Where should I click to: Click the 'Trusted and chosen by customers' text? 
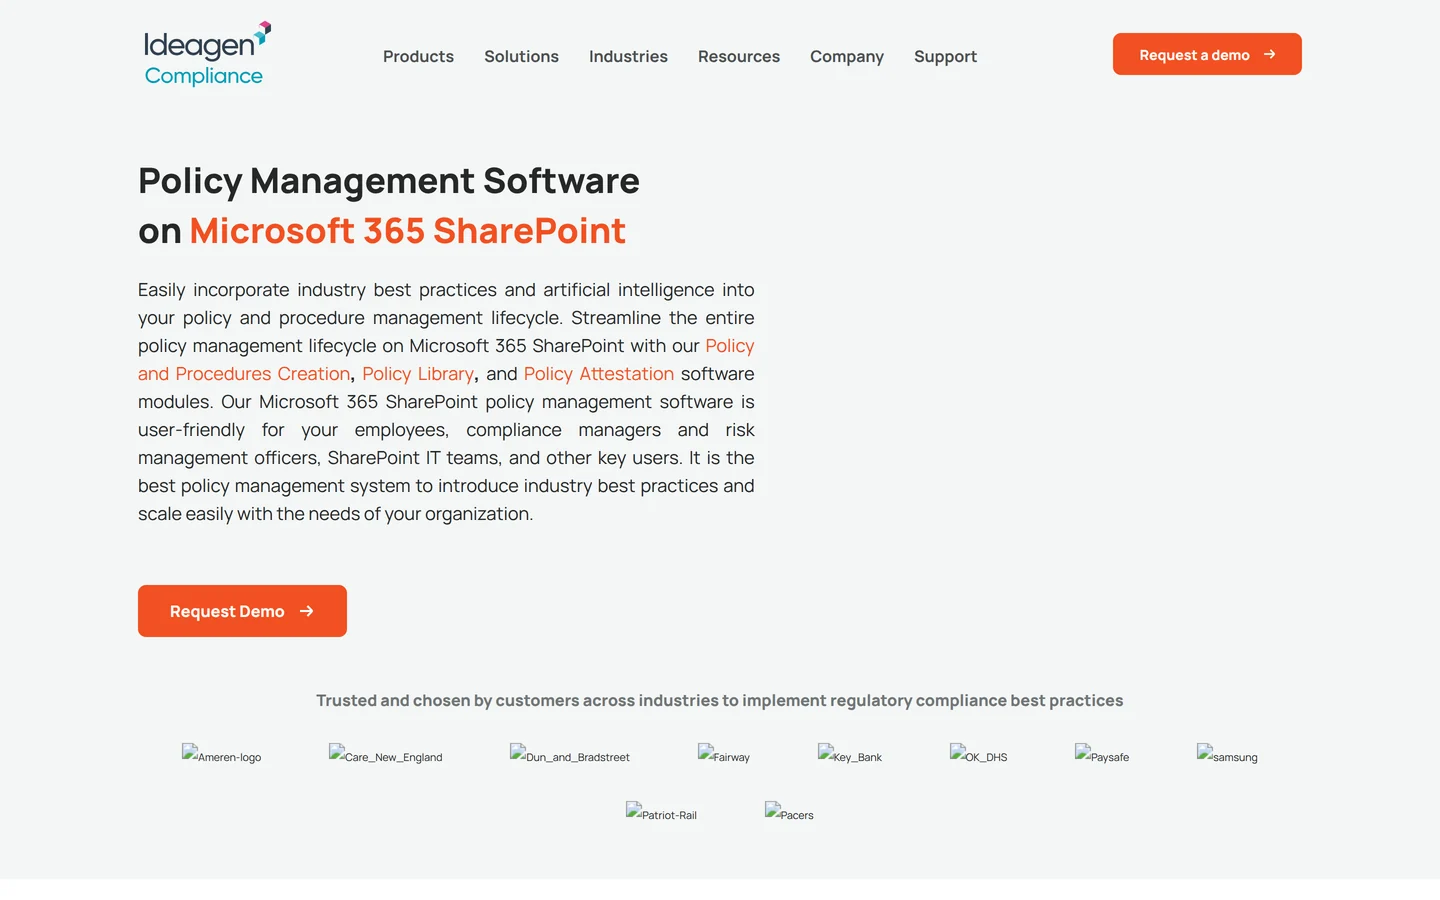(720, 700)
